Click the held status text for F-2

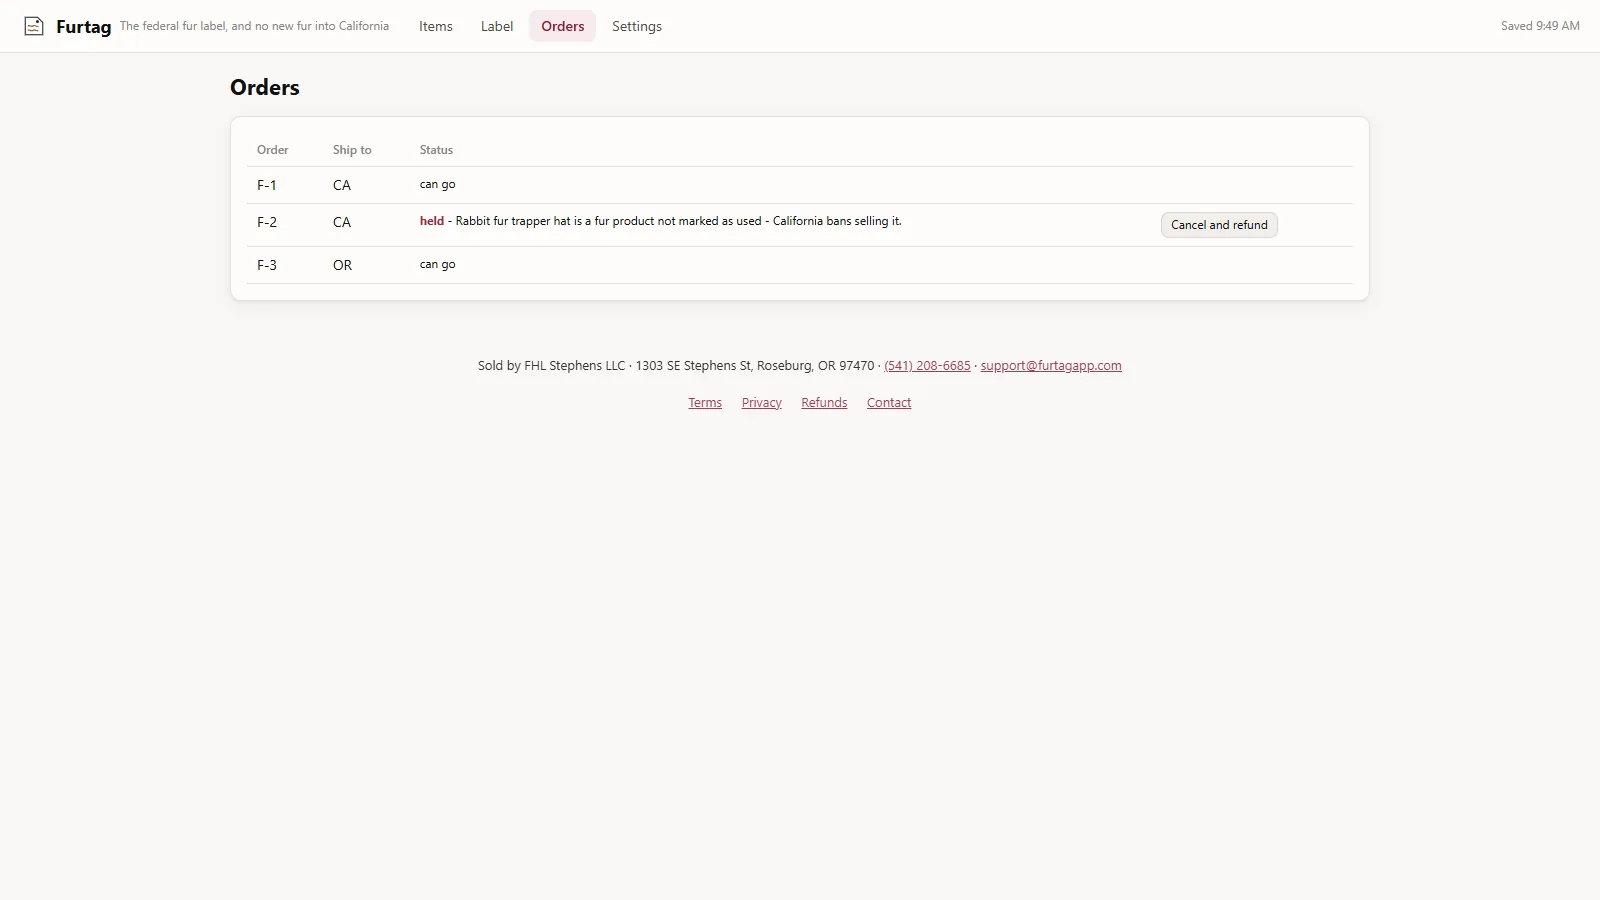coord(432,221)
